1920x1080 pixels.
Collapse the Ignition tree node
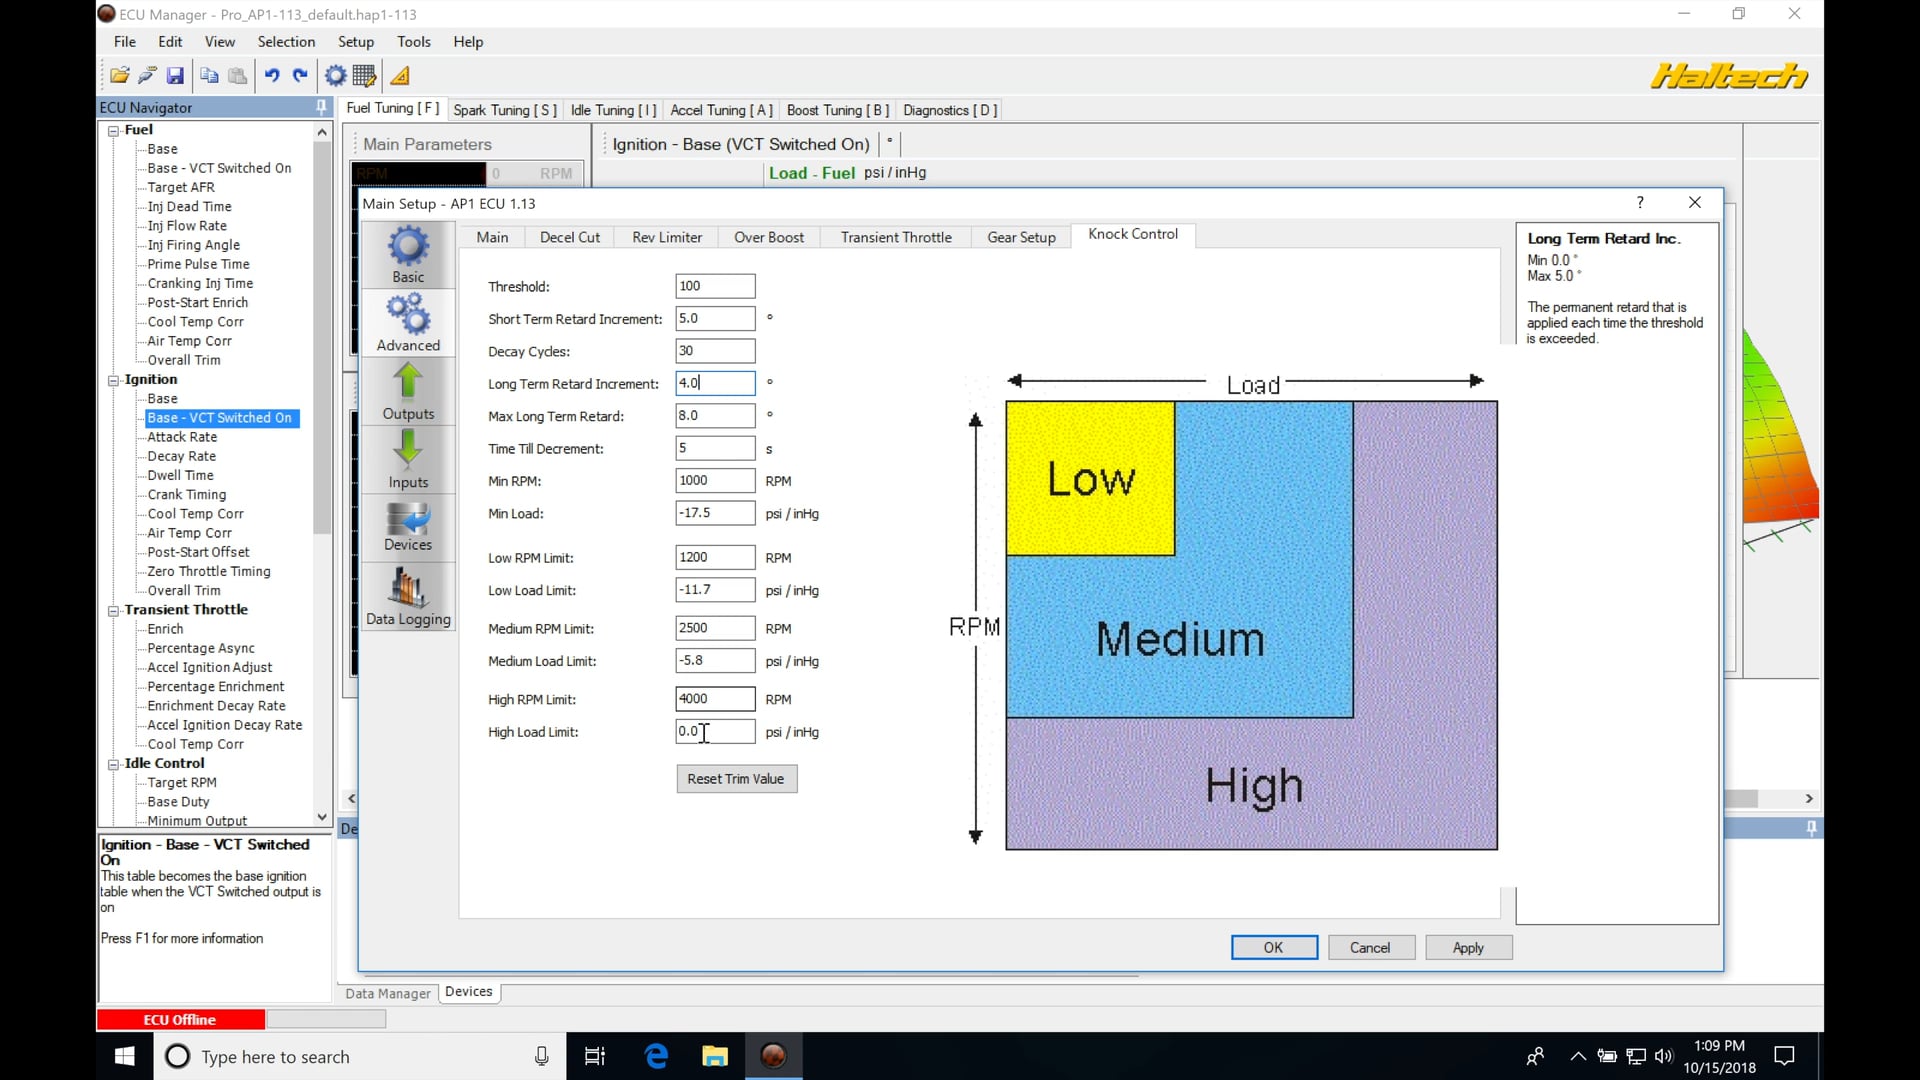(x=114, y=380)
